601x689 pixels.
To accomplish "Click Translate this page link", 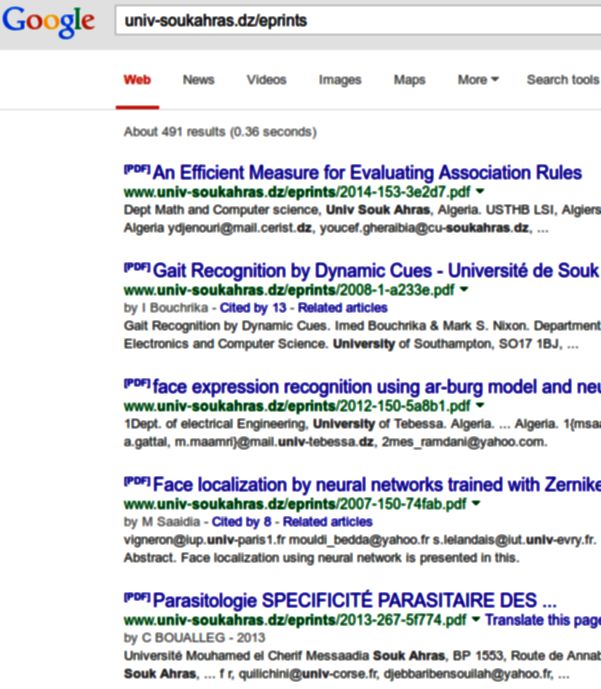I will pyautogui.click(x=543, y=620).
